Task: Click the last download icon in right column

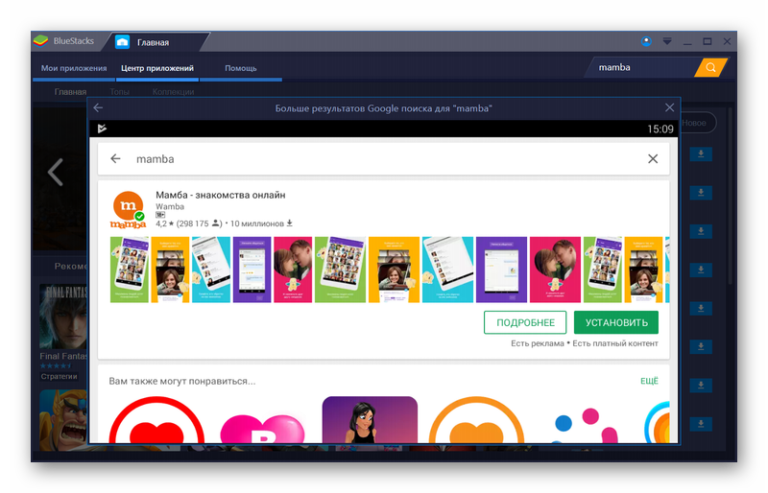Action: (x=701, y=424)
